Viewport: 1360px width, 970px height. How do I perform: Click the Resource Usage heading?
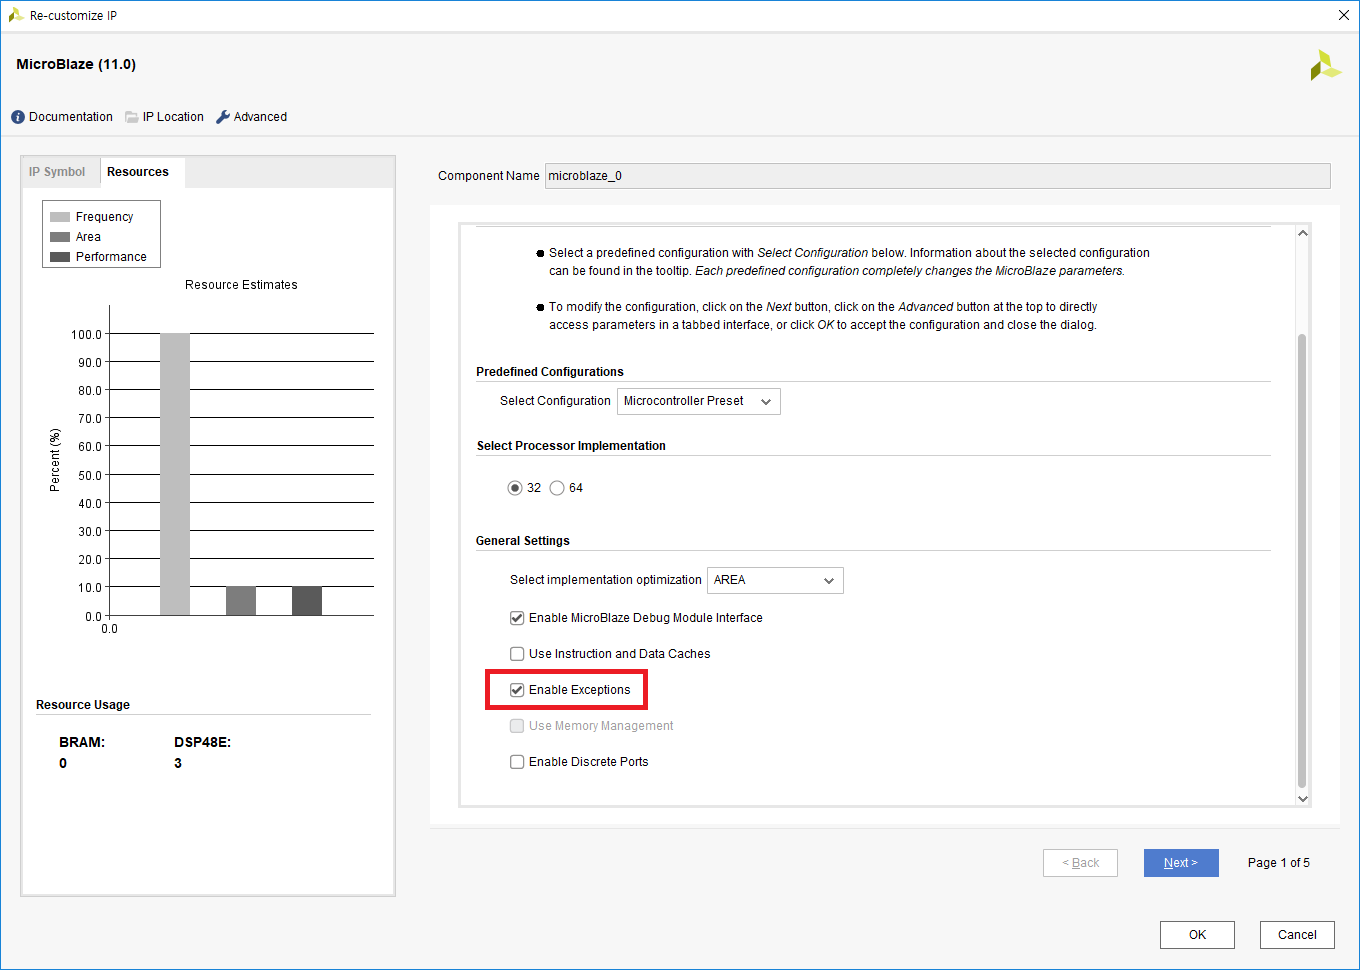(83, 705)
